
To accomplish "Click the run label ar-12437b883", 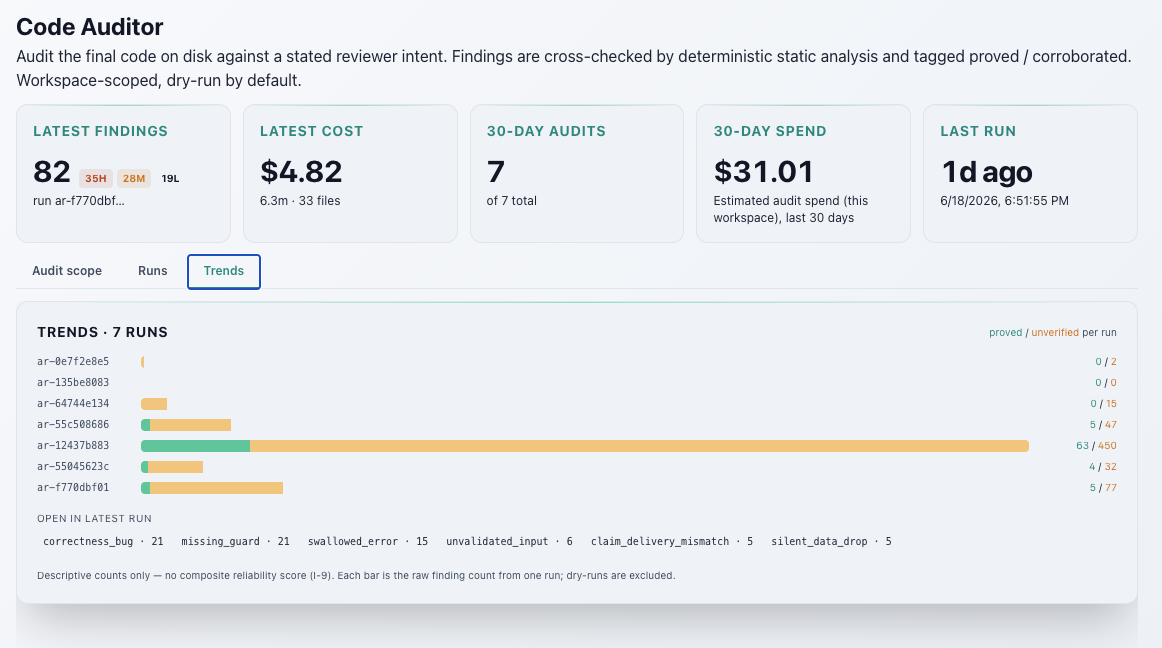I will pos(73,446).
